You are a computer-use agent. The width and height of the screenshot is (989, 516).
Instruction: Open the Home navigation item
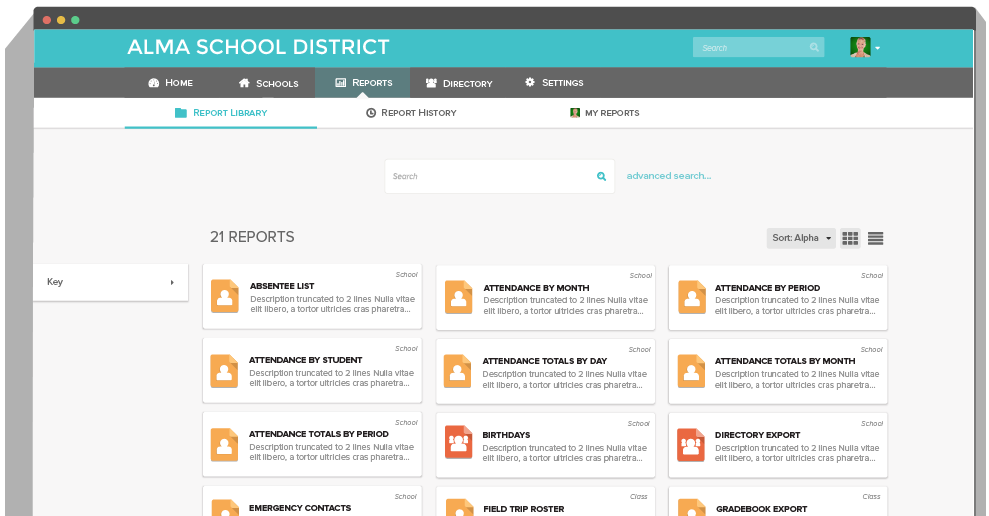[170, 83]
